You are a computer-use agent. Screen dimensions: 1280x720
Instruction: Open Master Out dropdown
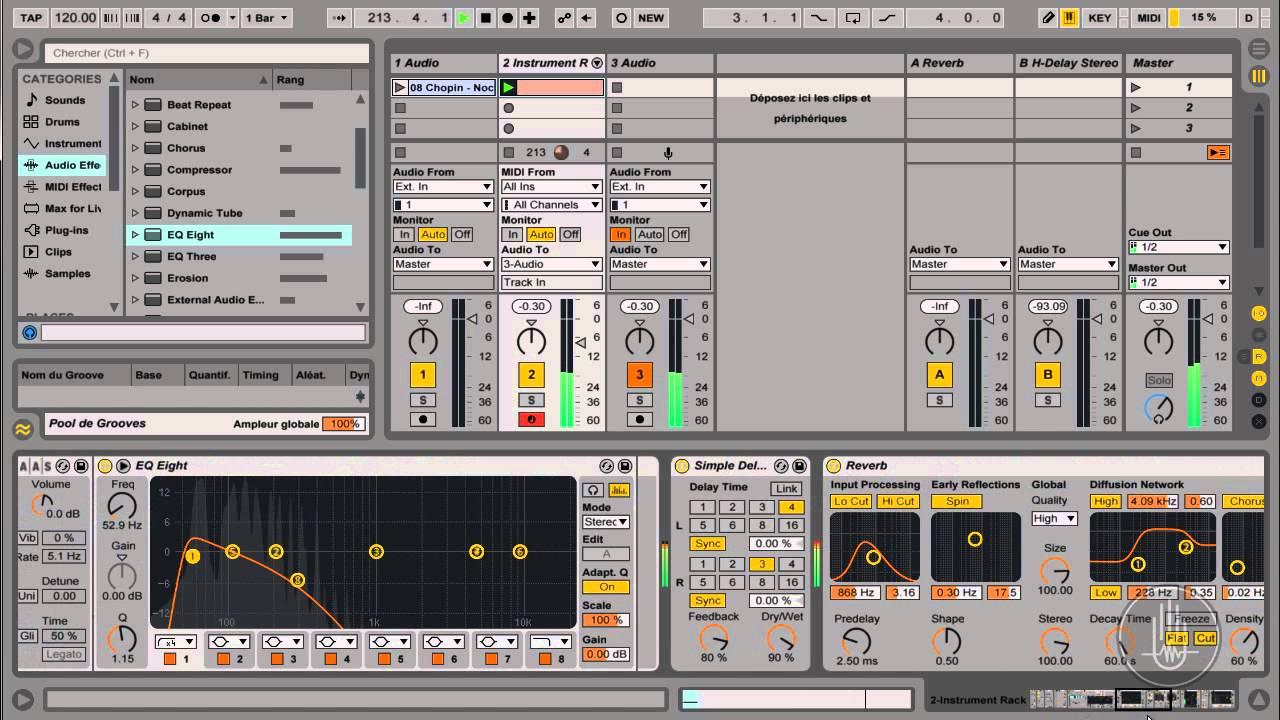pos(1179,283)
